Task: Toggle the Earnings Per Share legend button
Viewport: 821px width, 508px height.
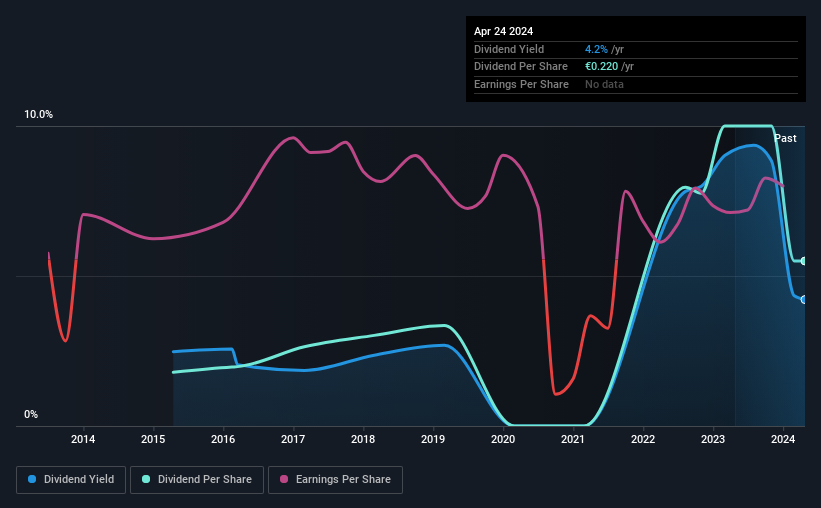Action: 335,480
